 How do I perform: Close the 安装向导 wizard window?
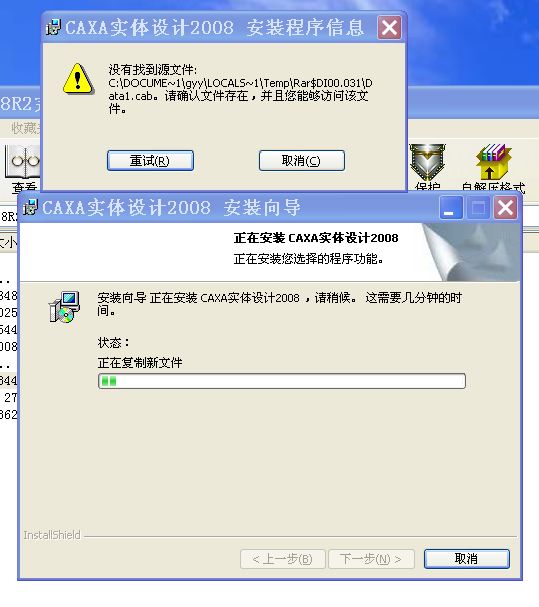click(x=505, y=208)
